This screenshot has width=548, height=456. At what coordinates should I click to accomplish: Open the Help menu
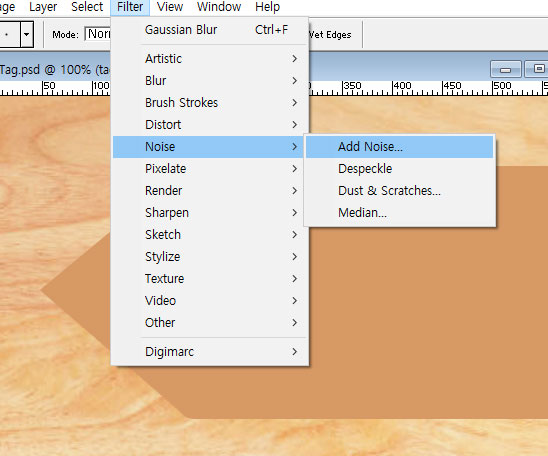(267, 7)
